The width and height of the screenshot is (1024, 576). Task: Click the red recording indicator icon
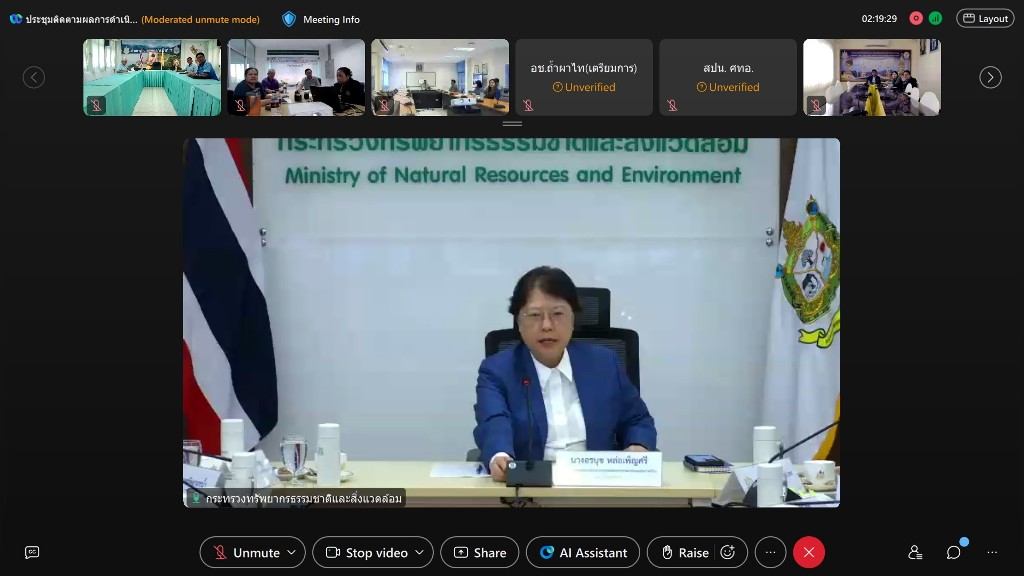916,18
